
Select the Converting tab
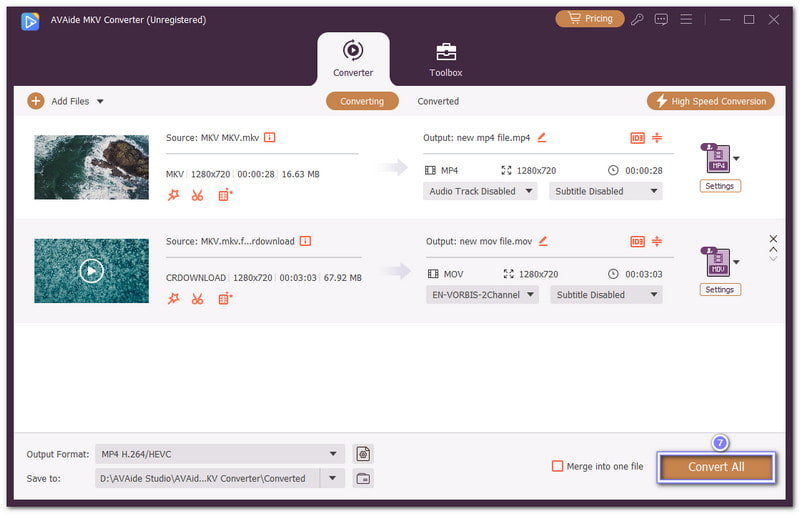coord(362,101)
